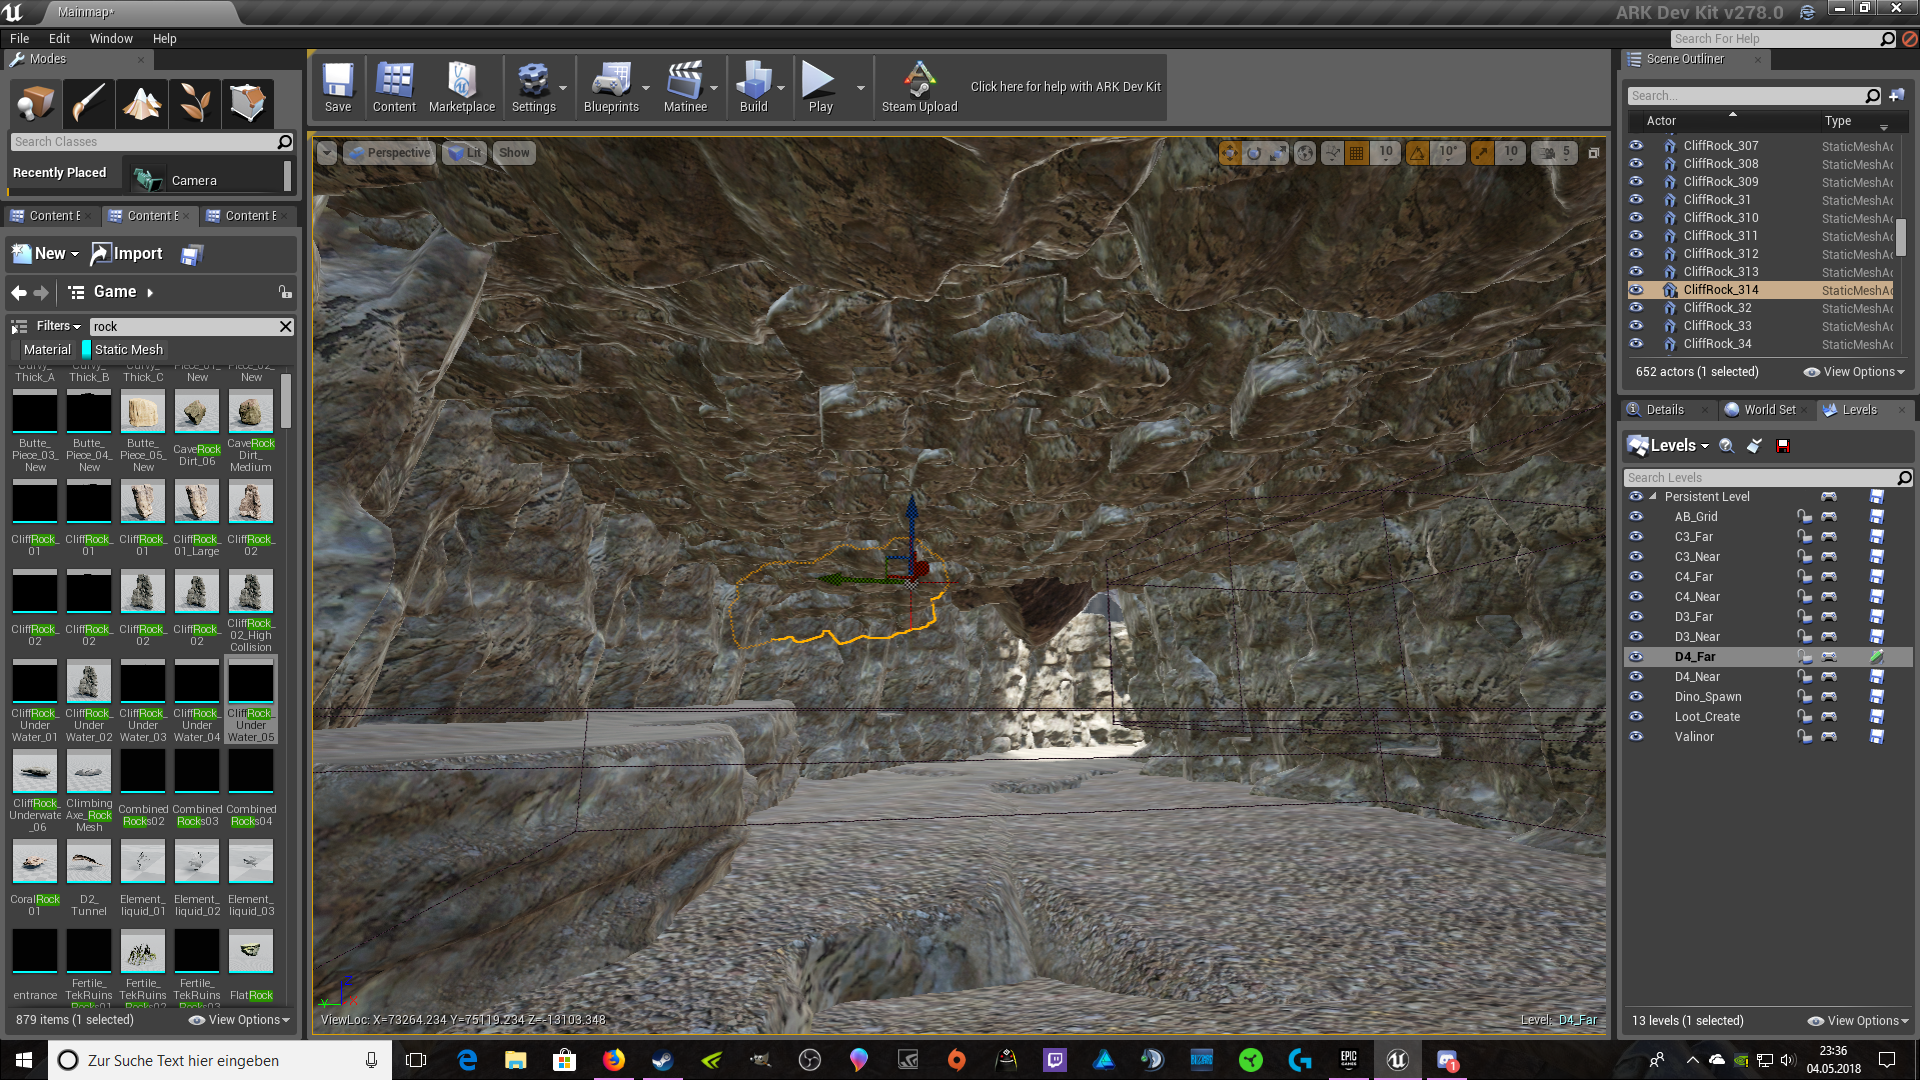Open the Perspective viewport menu

coord(389,153)
